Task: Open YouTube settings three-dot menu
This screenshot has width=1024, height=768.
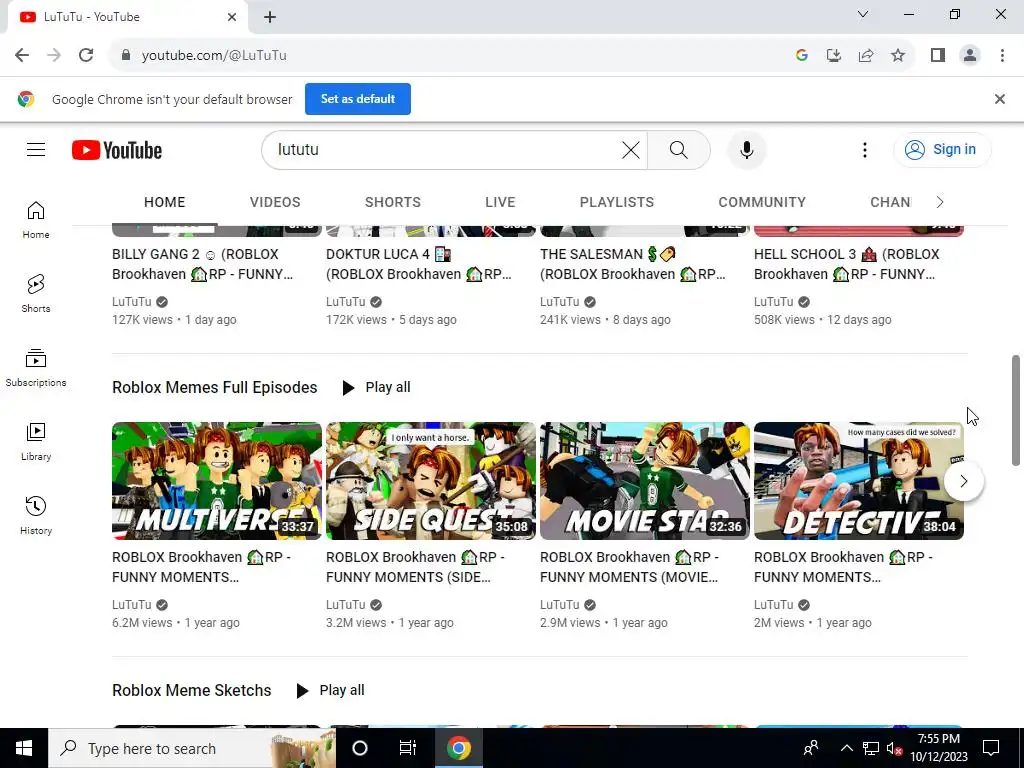Action: pyautogui.click(x=865, y=150)
